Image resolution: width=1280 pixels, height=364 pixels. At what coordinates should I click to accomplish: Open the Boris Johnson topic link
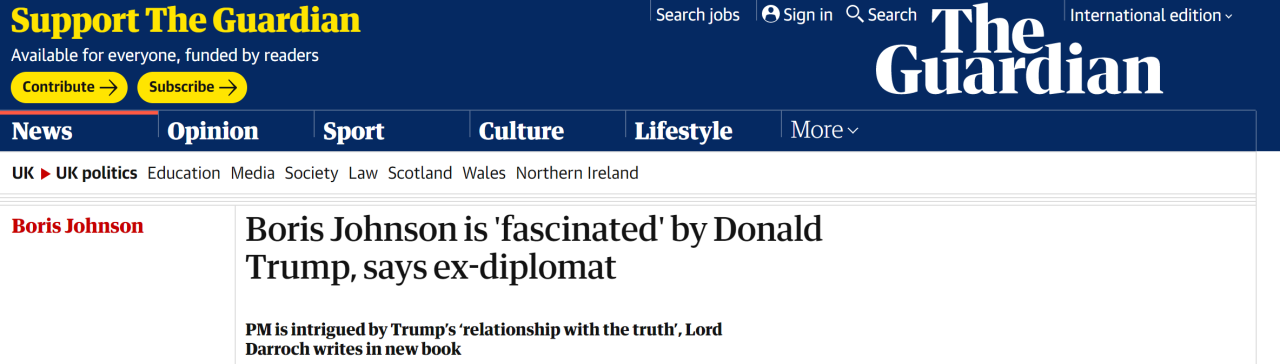tap(78, 226)
